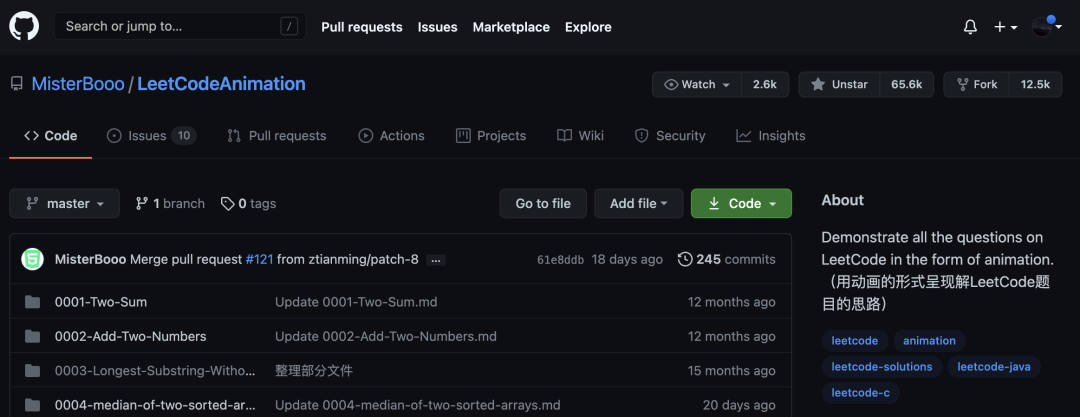Open the plus create-new dropdown
This screenshot has height=417, width=1080.
click(1006, 27)
